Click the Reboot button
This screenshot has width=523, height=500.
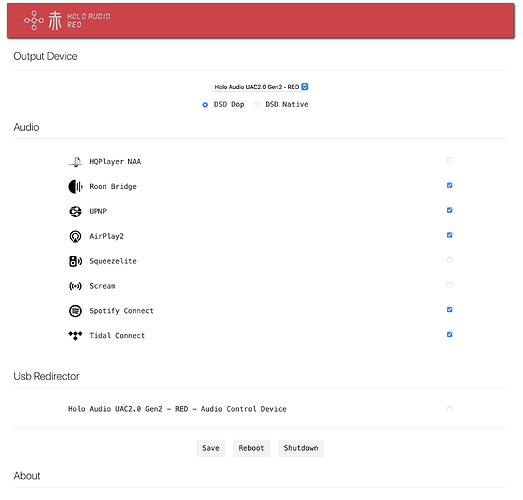(x=251, y=448)
